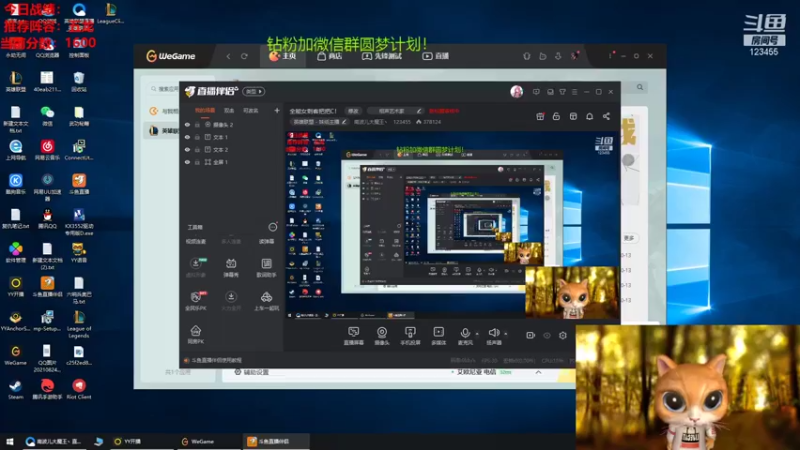Click the WeGame search magnifier
This screenshot has height=450, width=800.
[x=640, y=87]
